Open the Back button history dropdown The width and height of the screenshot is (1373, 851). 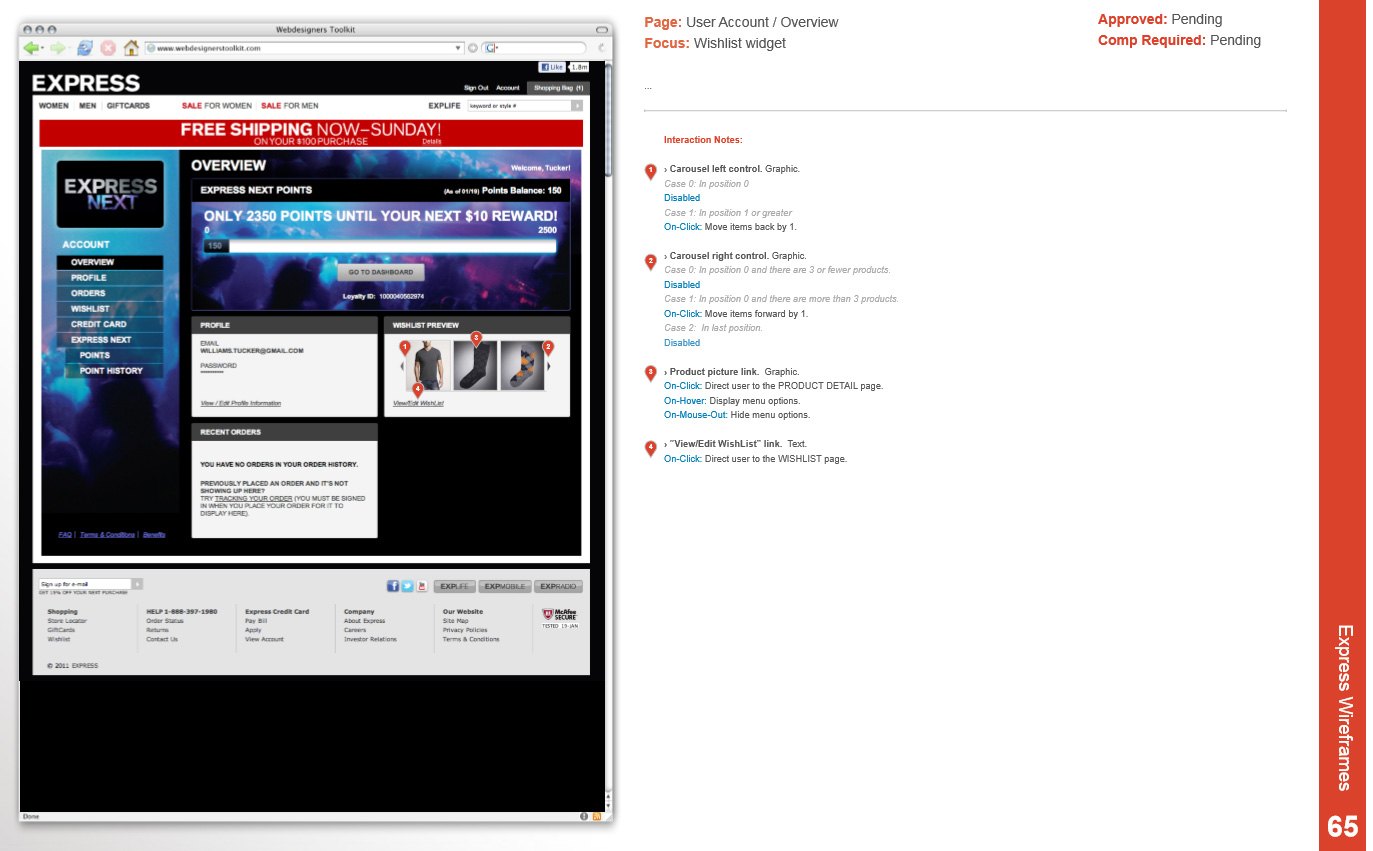tap(43, 47)
